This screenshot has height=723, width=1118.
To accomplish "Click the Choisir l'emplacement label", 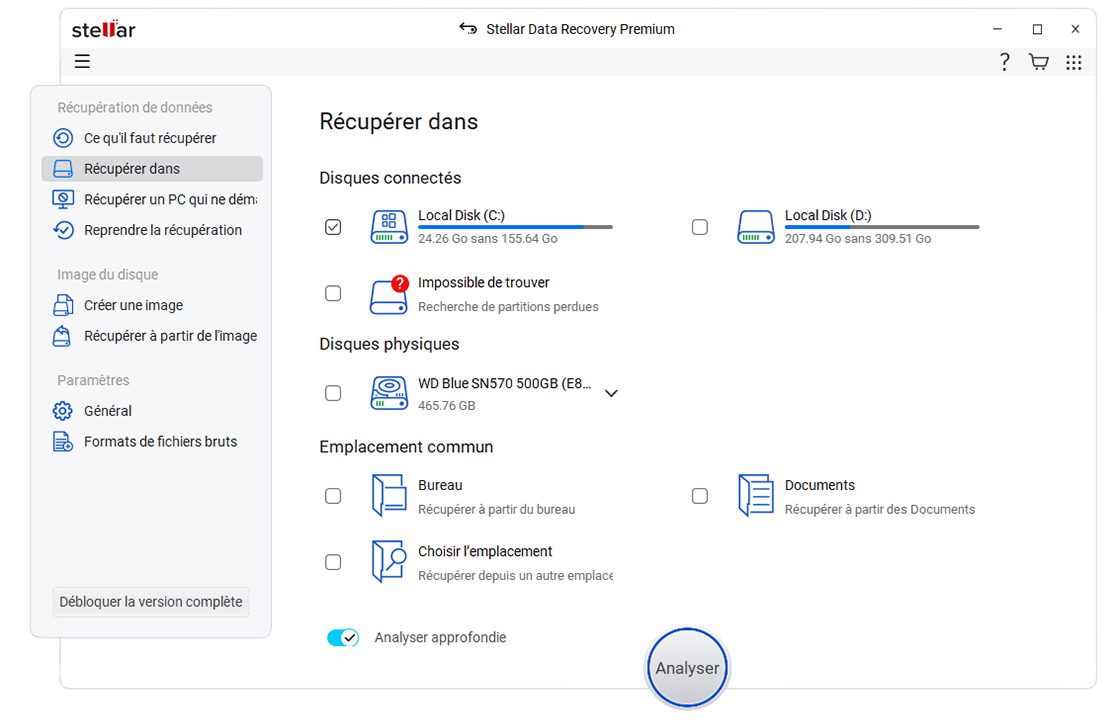I will tap(485, 551).
